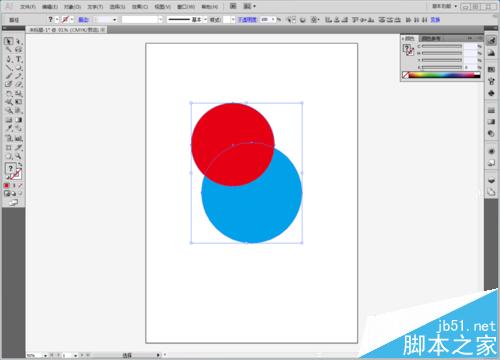This screenshot has height=360, width=500.
Task: Select the Gradient tool in toolbox
Action: (x=19, y=120)
